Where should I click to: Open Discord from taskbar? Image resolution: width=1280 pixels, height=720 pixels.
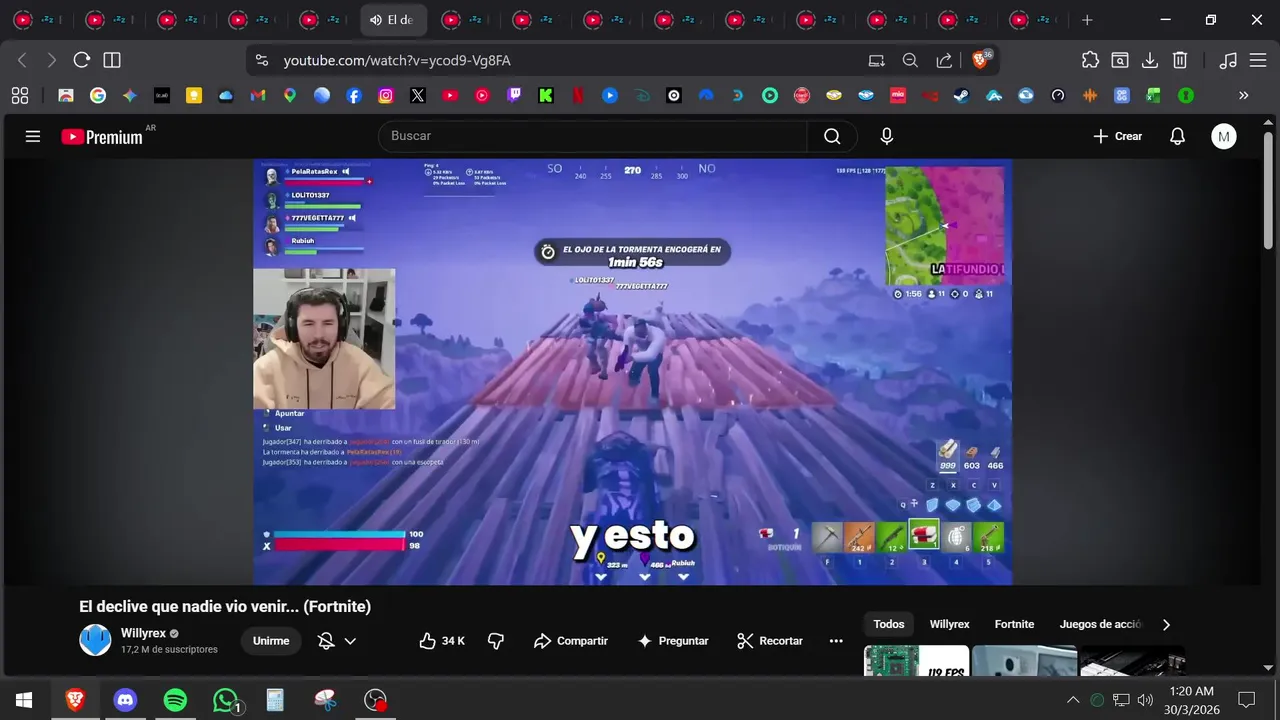[x=125, y=700]
